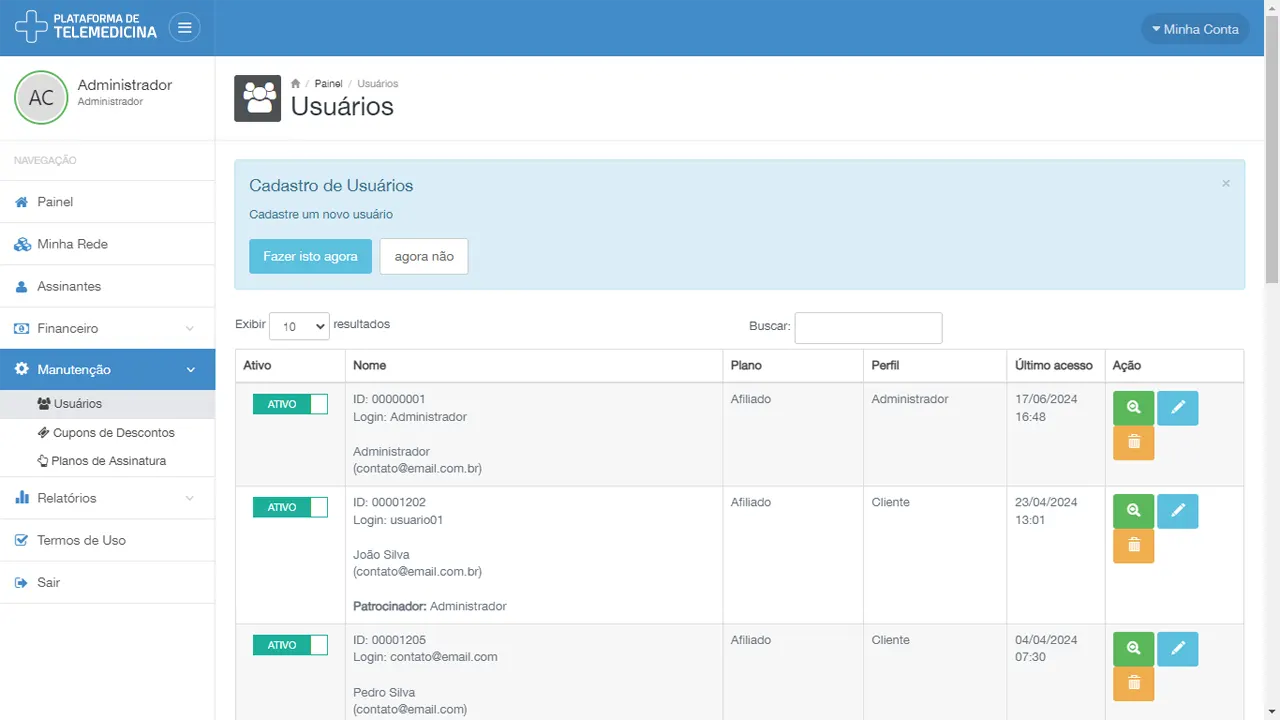Open Painel in the sidebar
The image size is (1280, 720).
click(107, 202)
